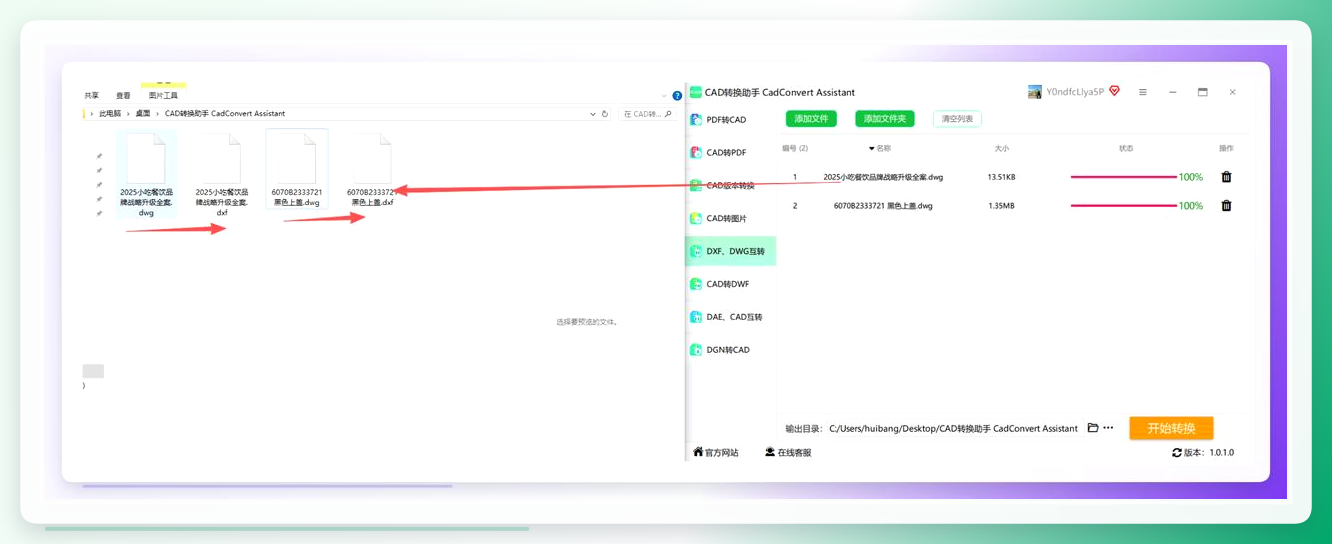Click the progress bar of row 1
The image size is (1332, 544).
click(x=1123, y=177)
